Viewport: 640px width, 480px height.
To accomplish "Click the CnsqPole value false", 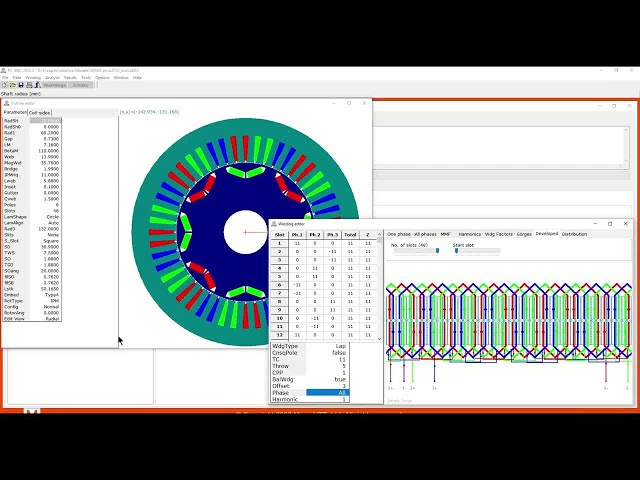I will [x=327, y=353].
